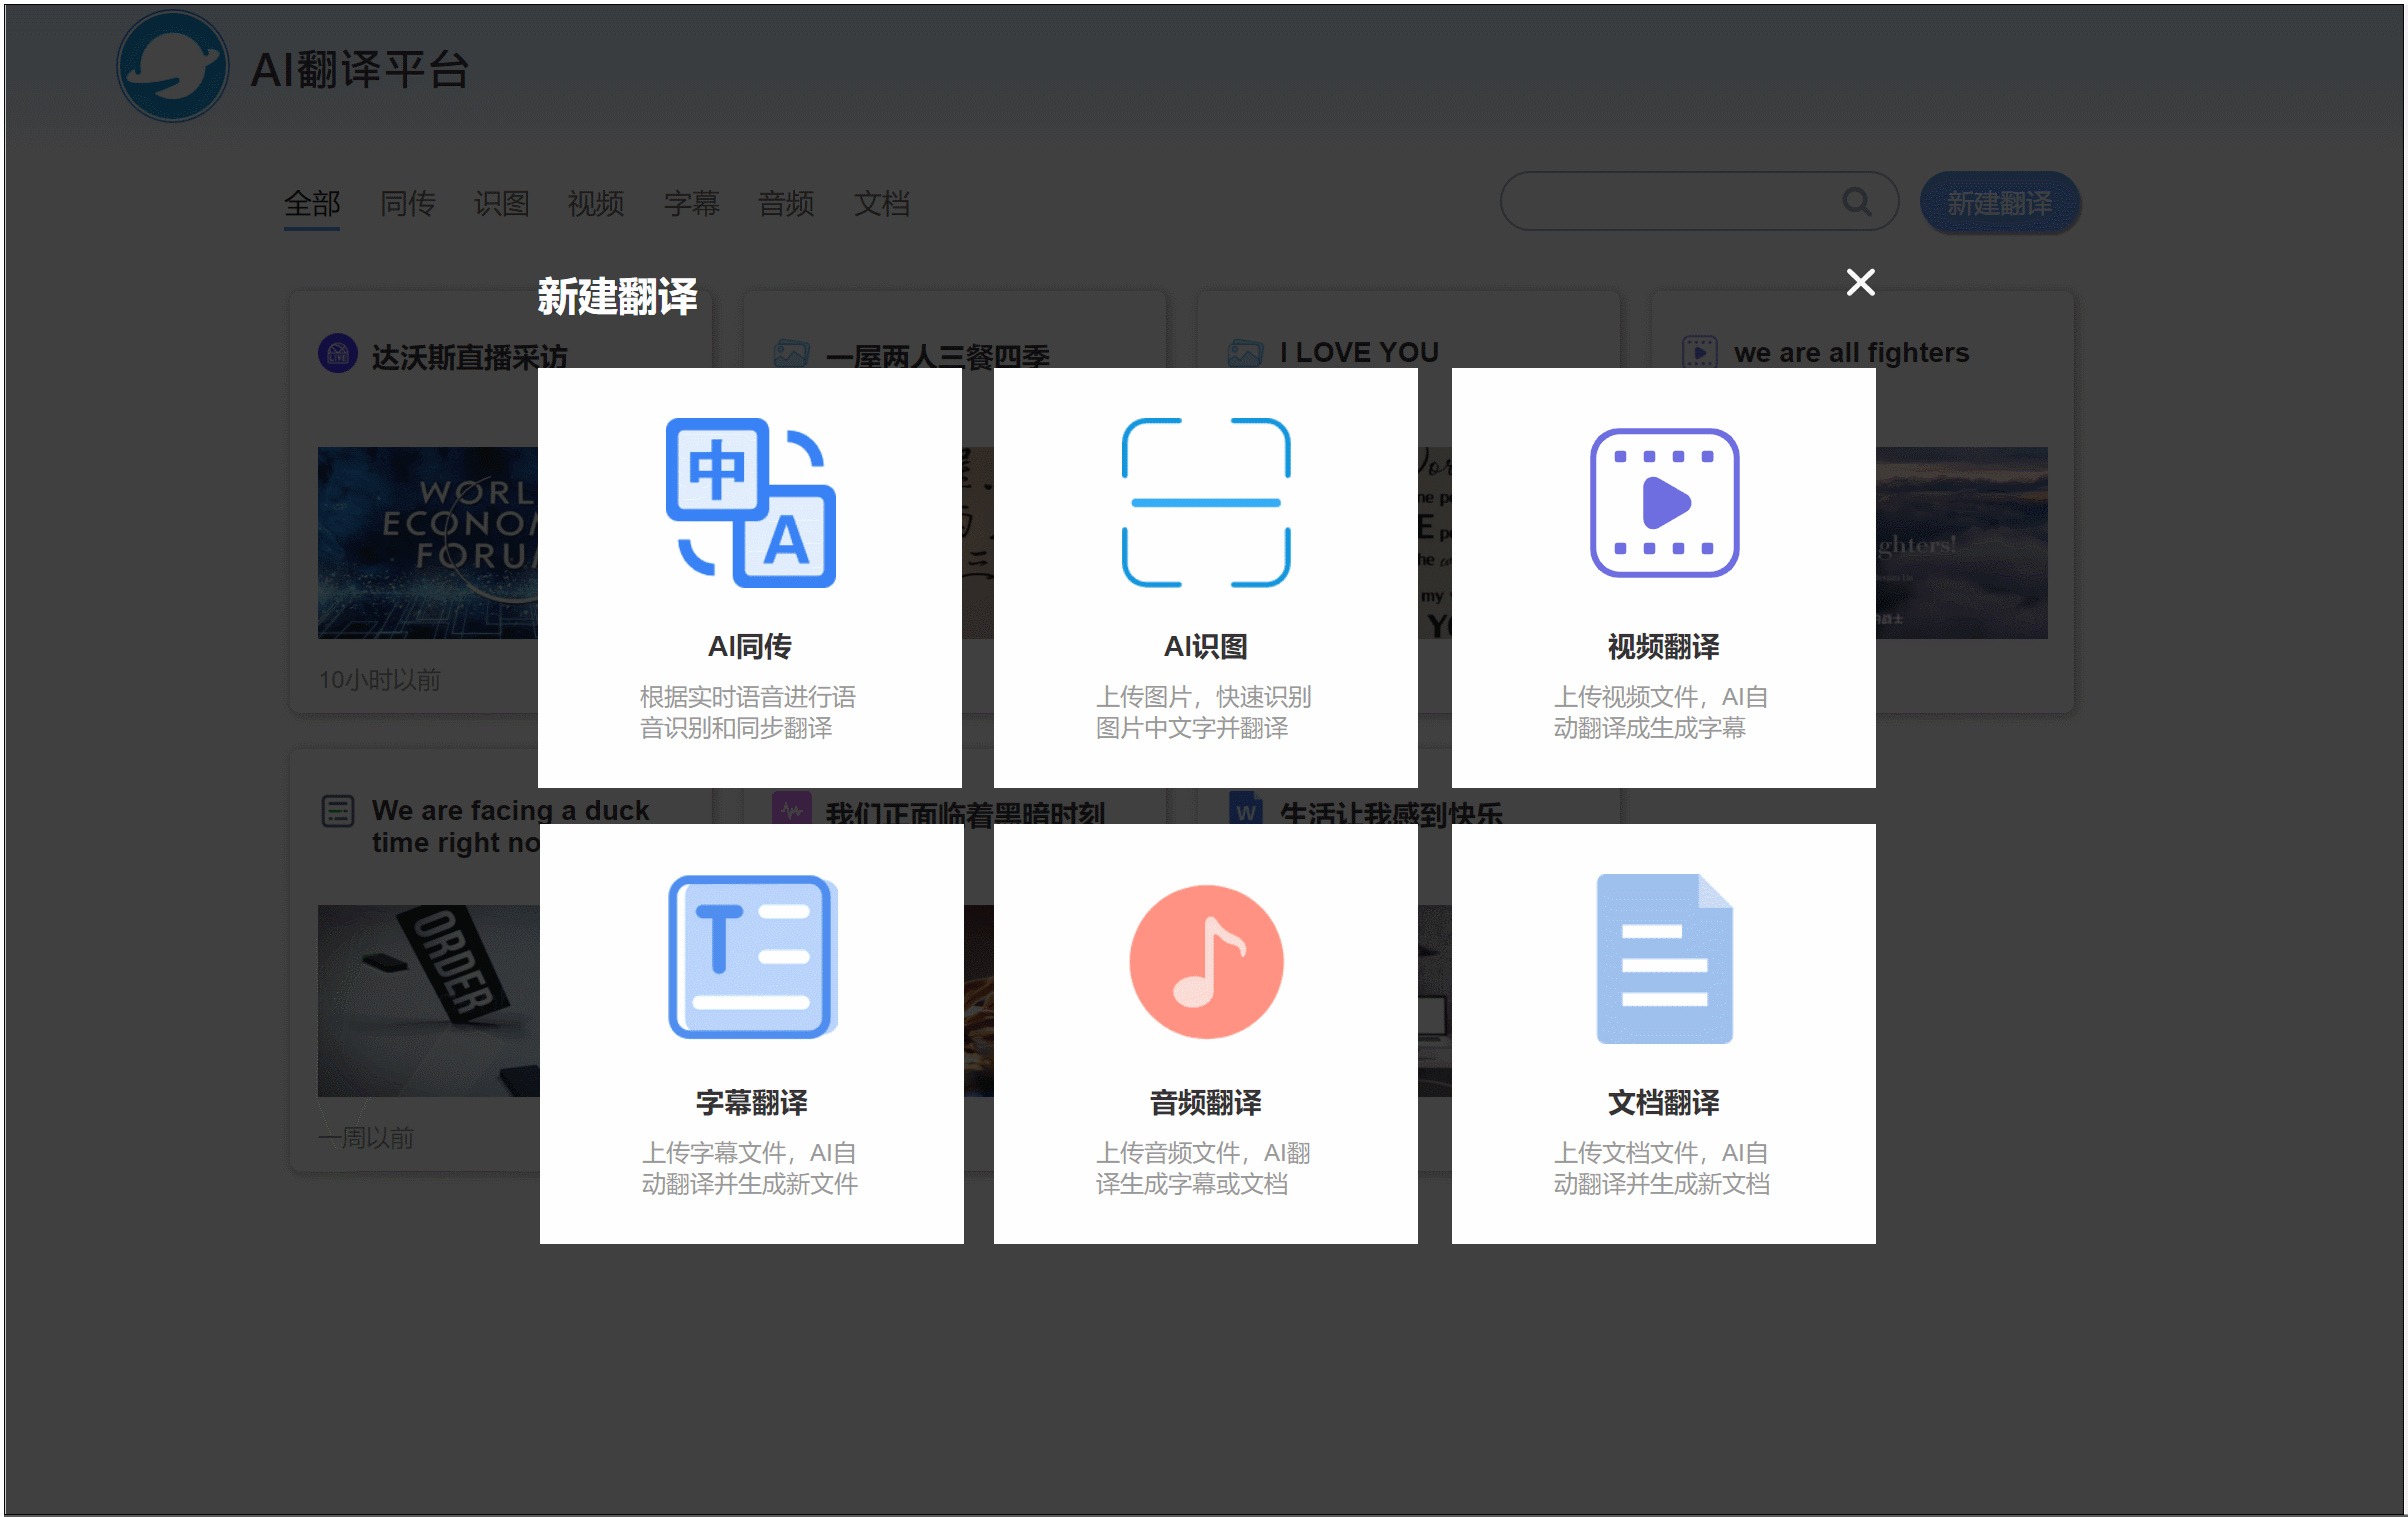Screen dimensions: 2408x1517
Task: Click description 上传视频文件，AI自动翻译成生成字幕
Action: (x=1661, y=712)
